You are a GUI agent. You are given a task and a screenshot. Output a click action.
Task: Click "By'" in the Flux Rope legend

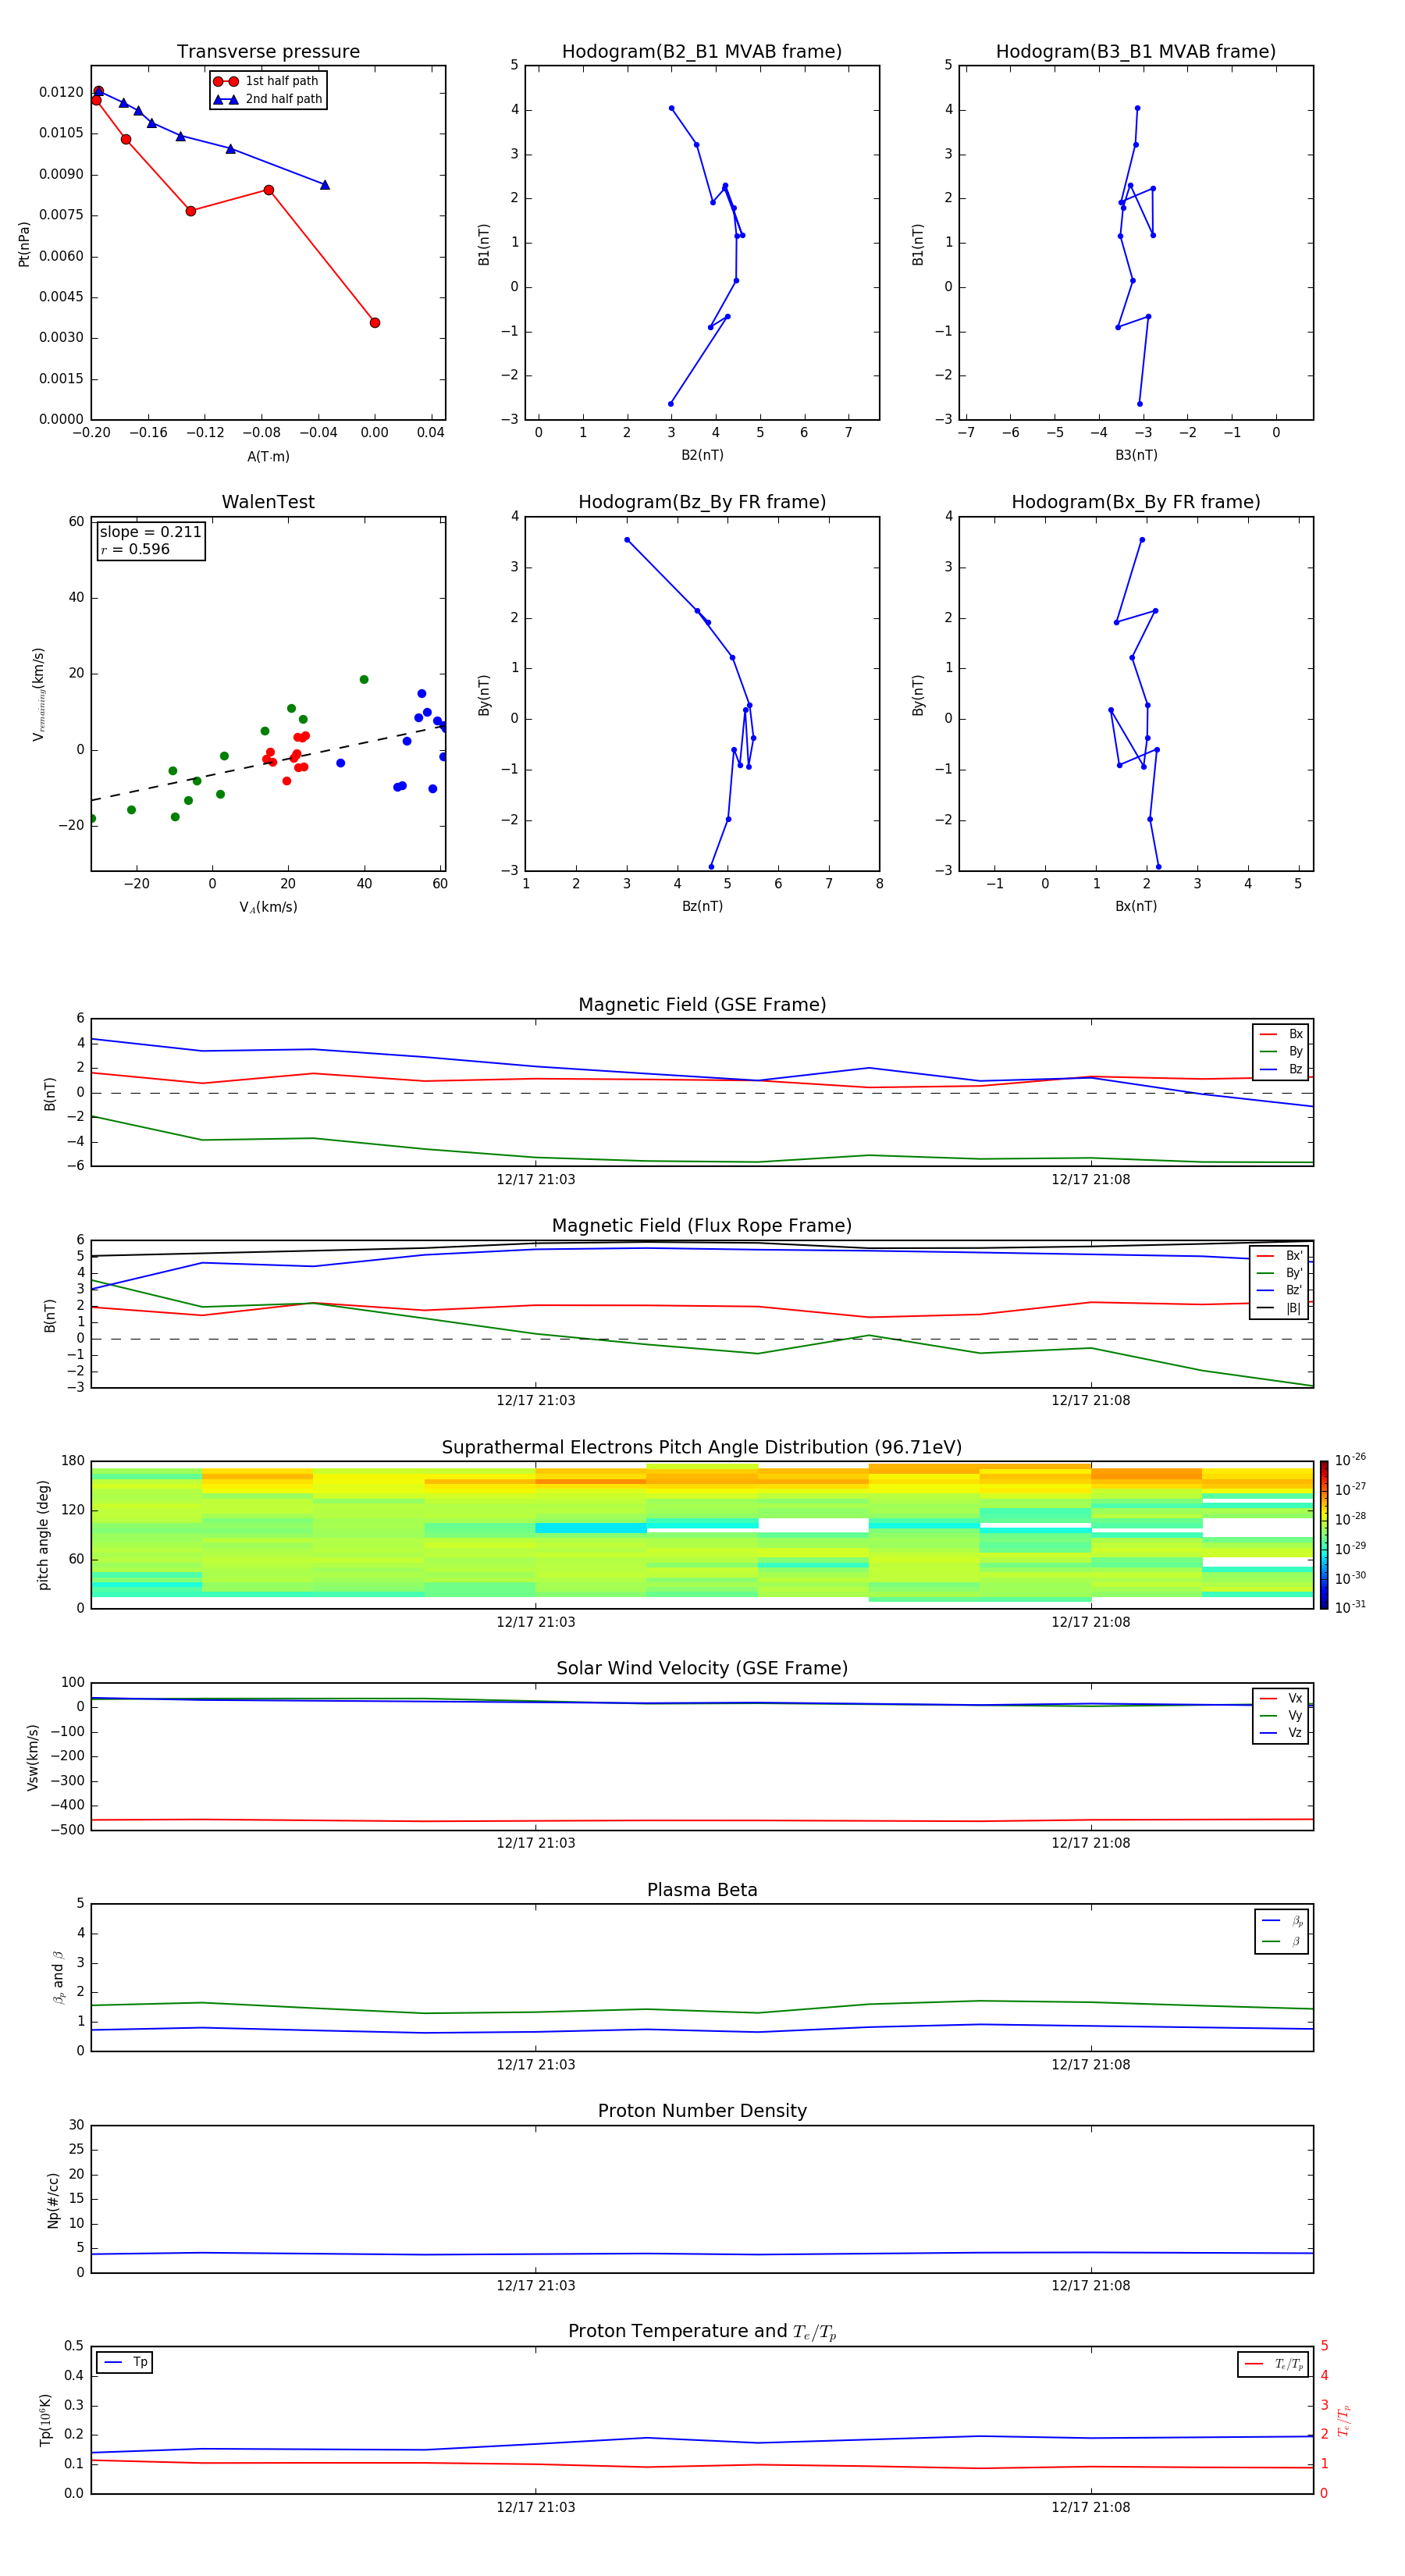click(1280, 1273)
